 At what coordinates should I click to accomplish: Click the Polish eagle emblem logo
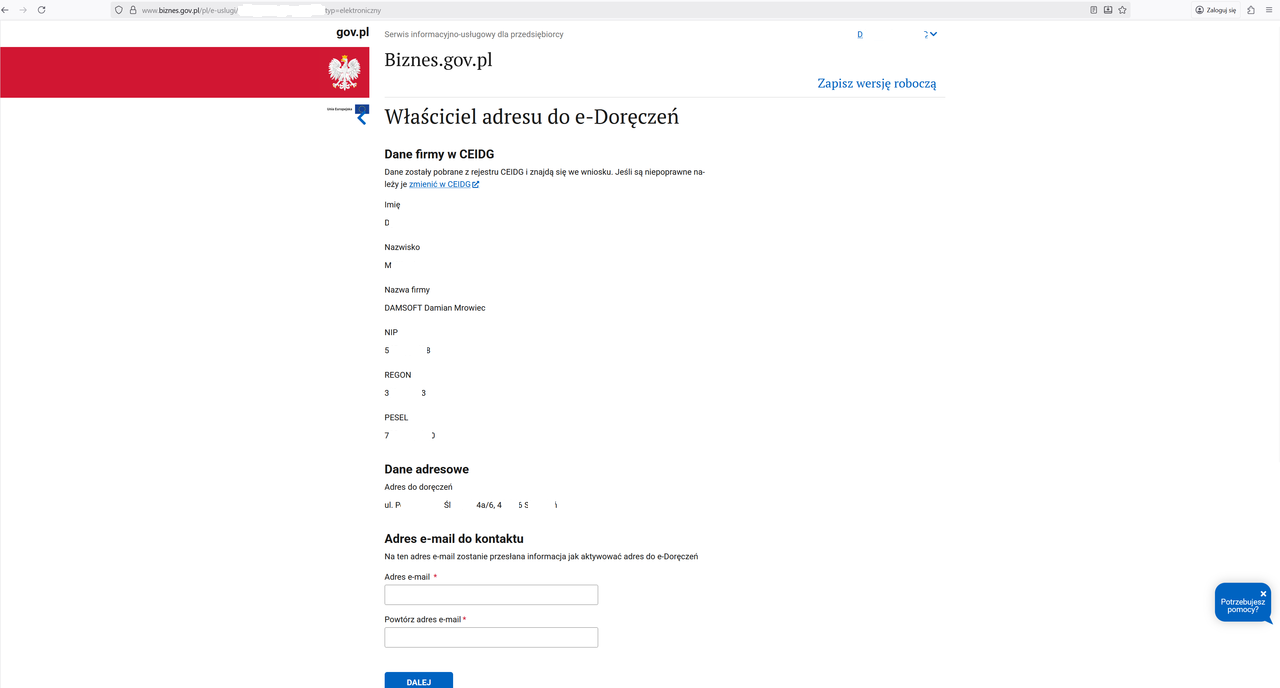[344, 72]
